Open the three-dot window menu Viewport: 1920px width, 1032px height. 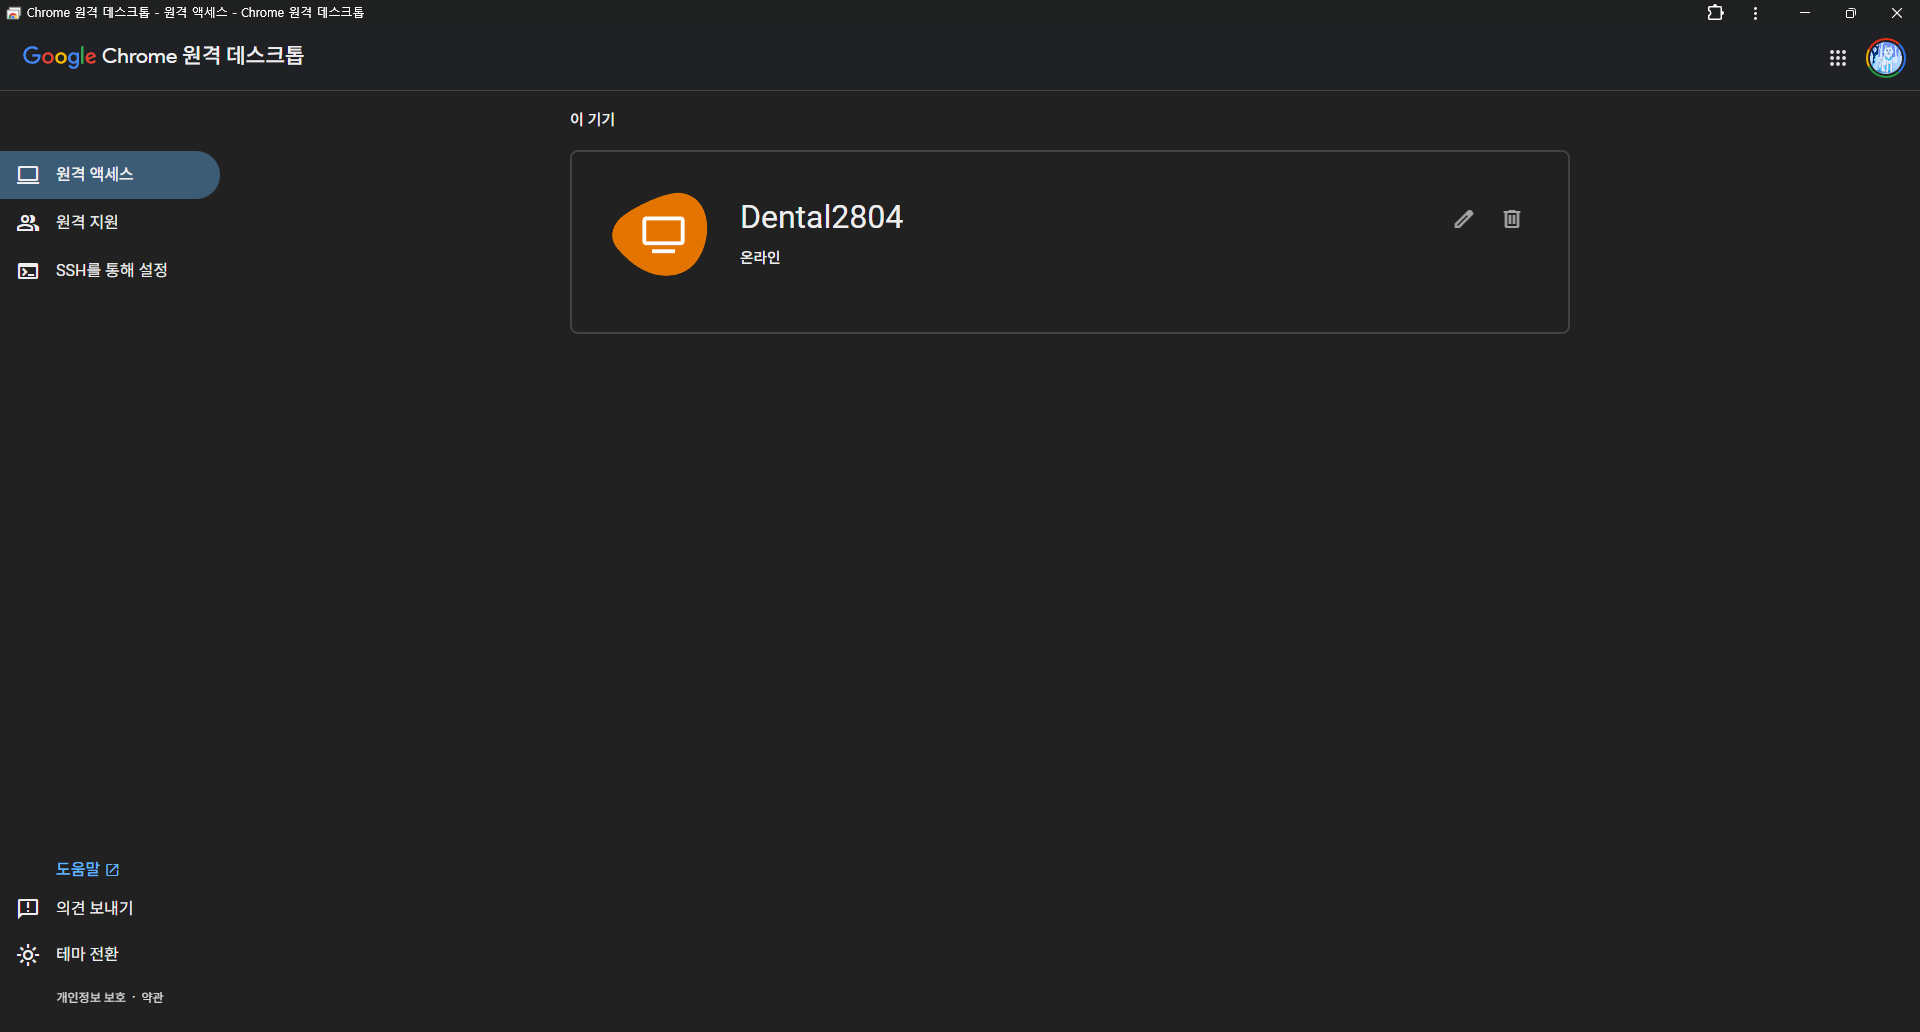[x=1756, y=13]
